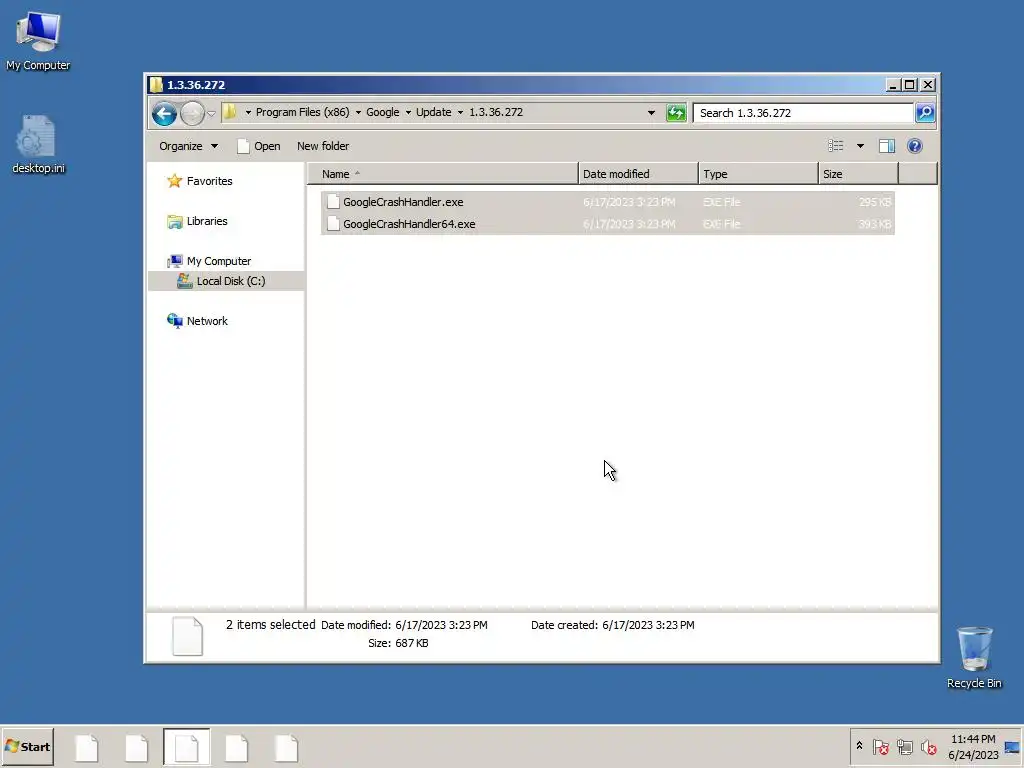Open the view options dropdown arrow
Viewport: 1024px width, 768px height.
pos(860,146)
